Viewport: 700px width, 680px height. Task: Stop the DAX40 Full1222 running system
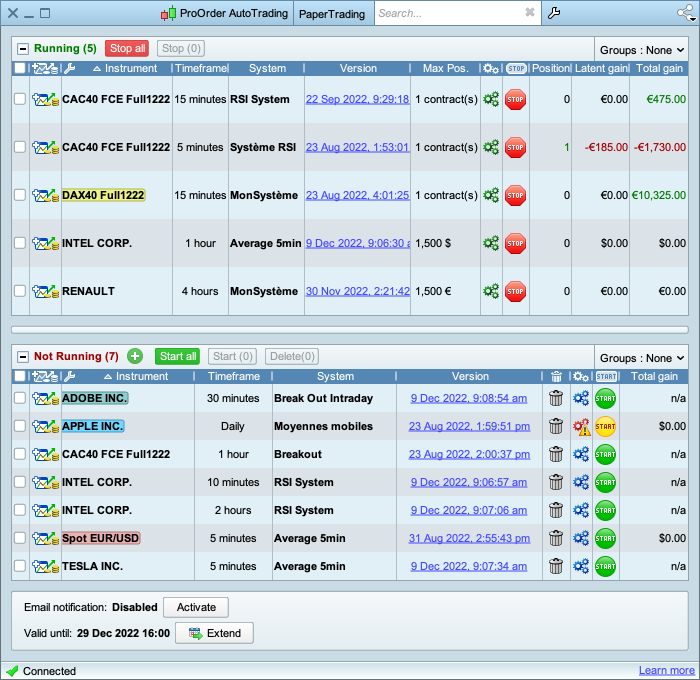515,195
